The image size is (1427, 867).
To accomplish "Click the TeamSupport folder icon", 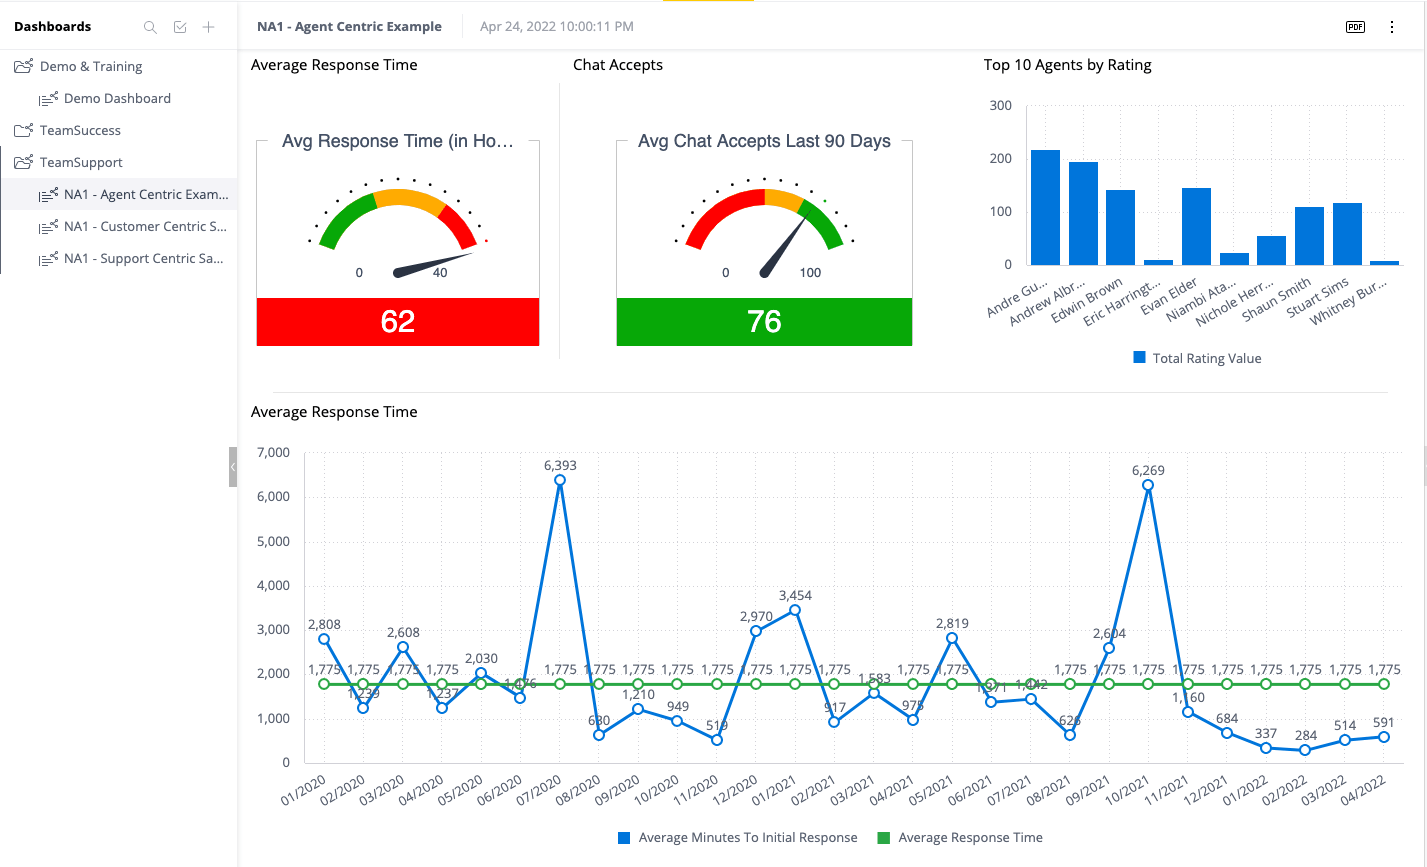I will click(23, 162).
